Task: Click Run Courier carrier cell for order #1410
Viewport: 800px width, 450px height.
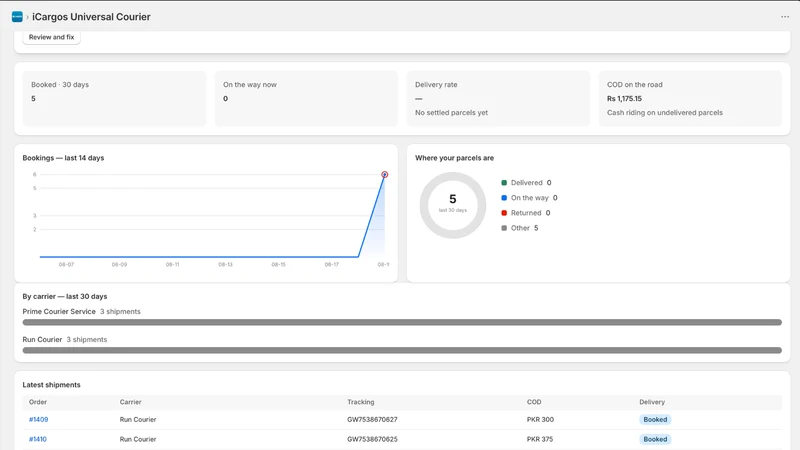Action: pos(138,439)
